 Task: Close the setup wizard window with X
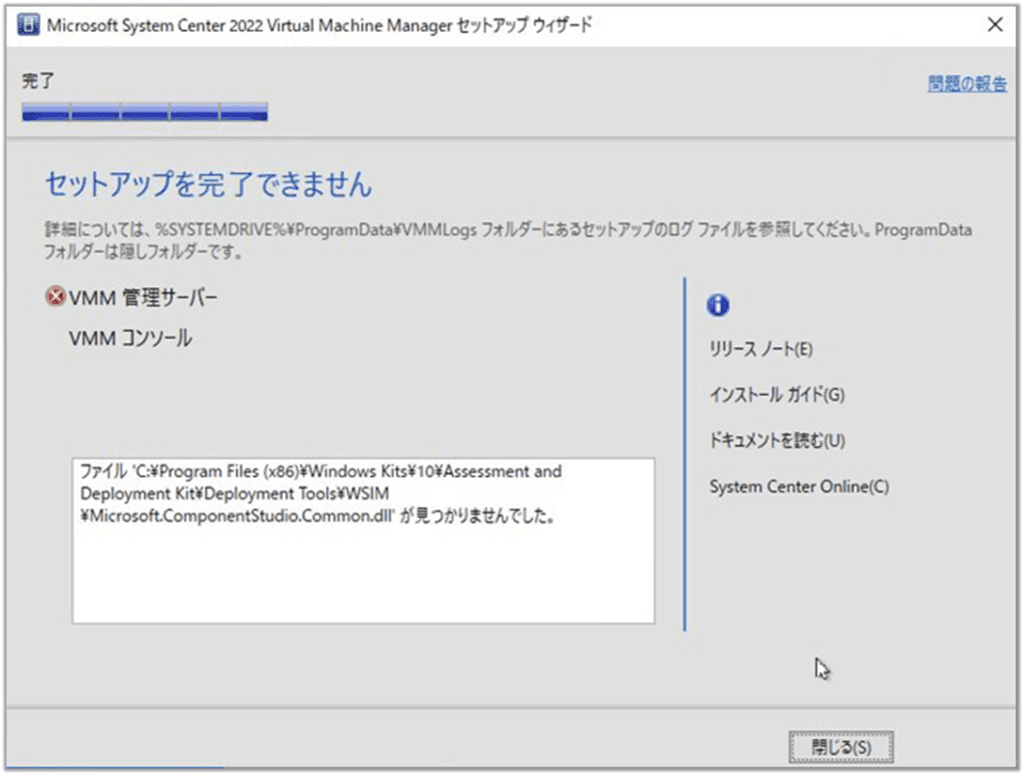[x=995, y=25]
